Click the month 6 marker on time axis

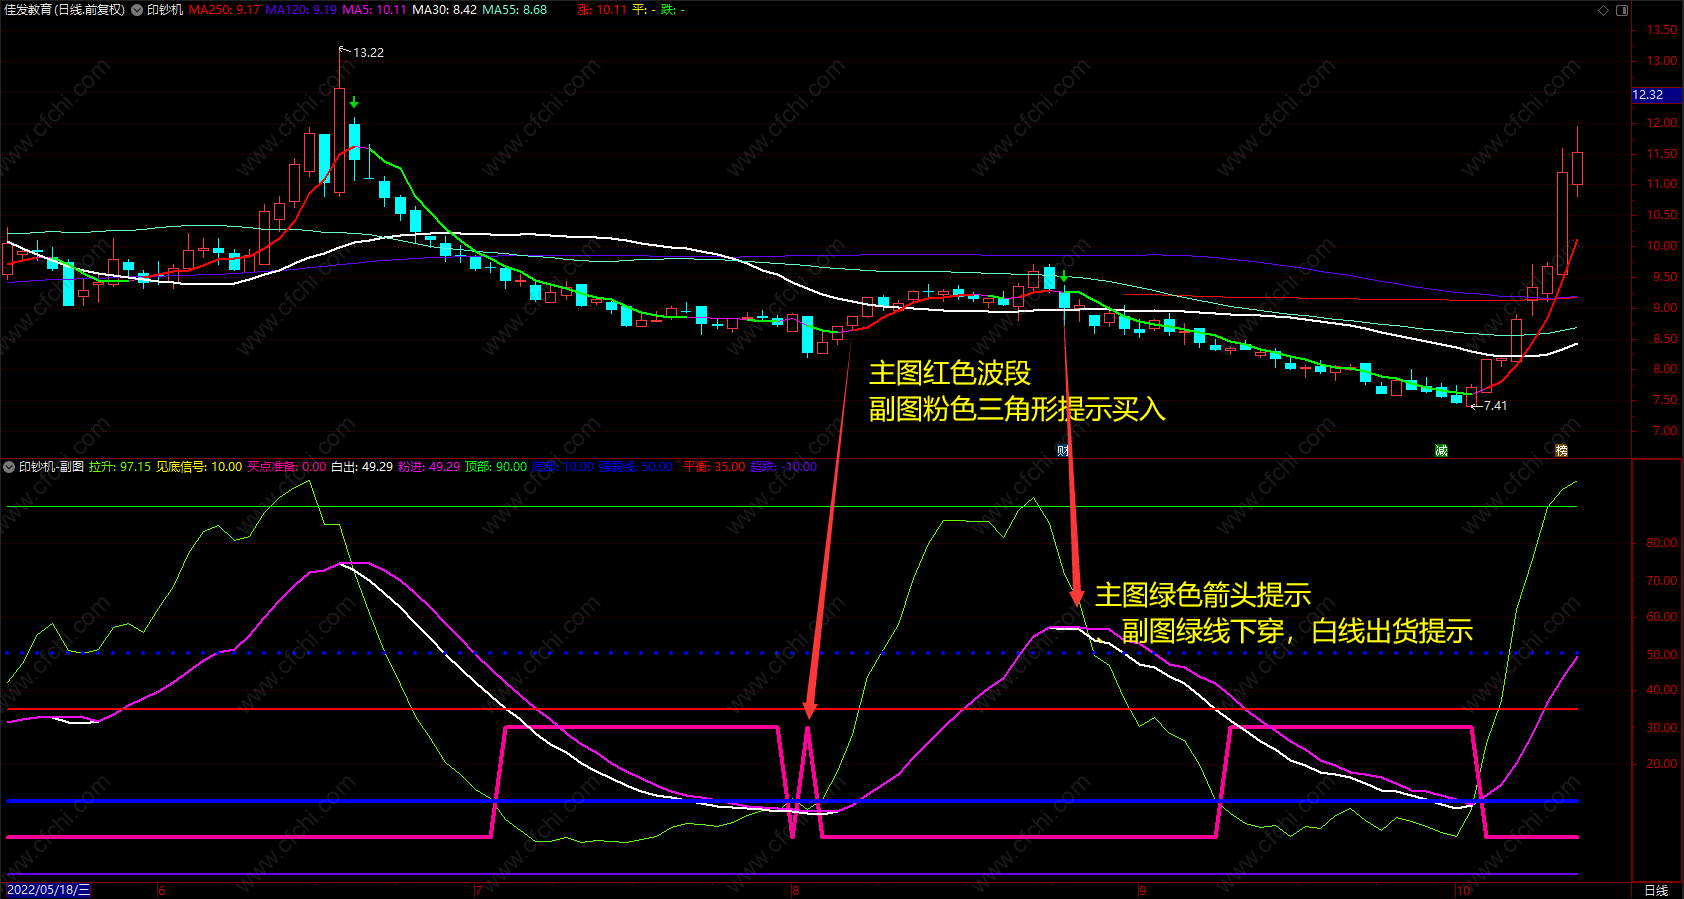pos(162,890)
